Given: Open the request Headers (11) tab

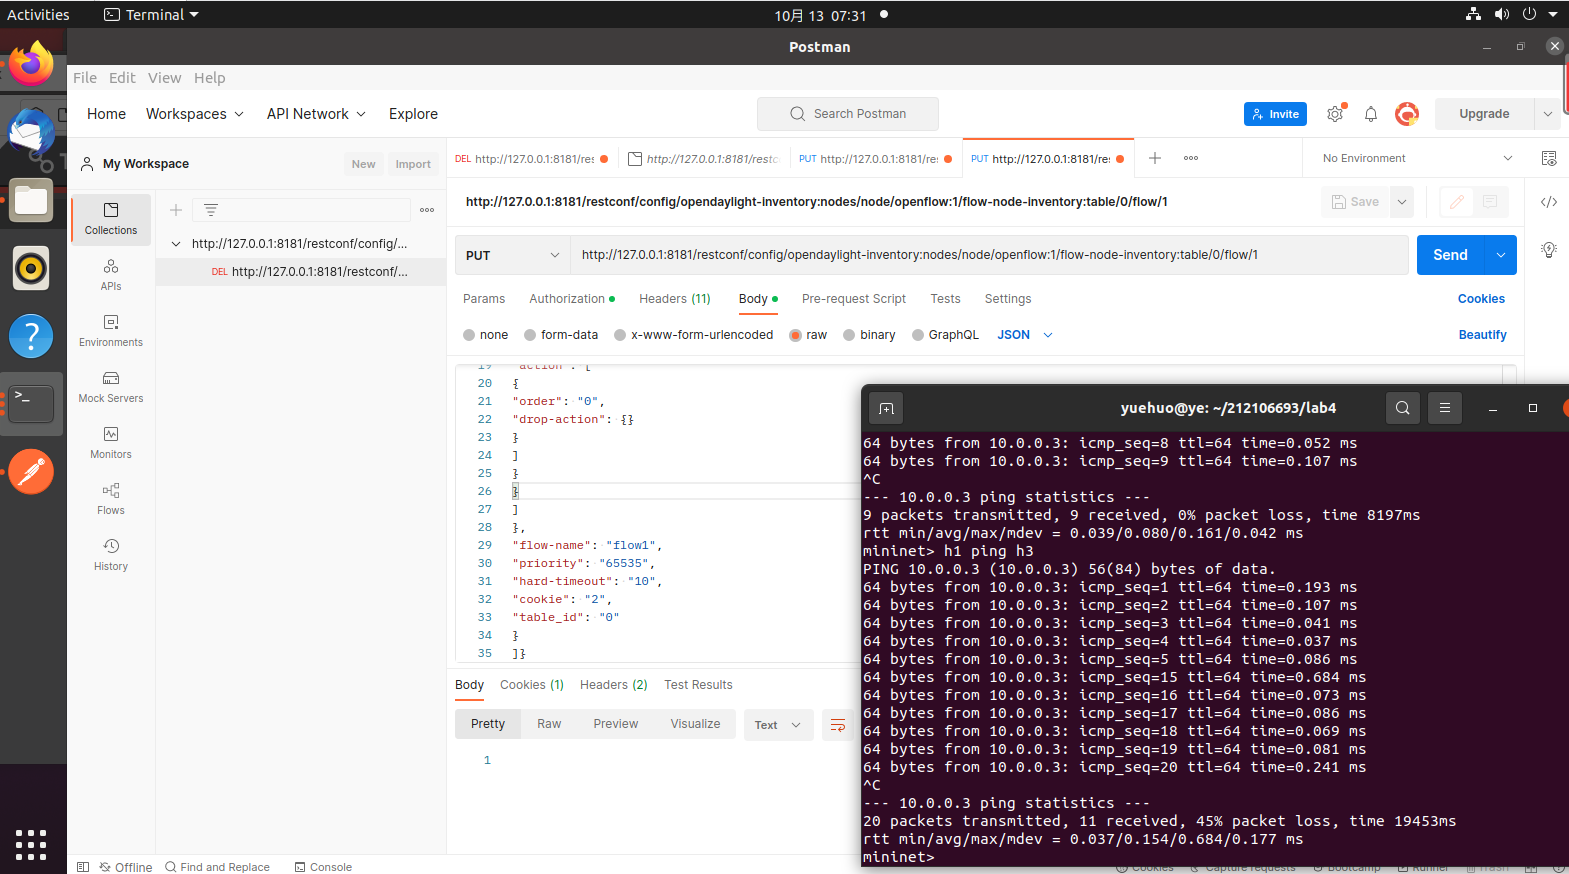Looking at the screenshot, I should [x=675, y=299].
